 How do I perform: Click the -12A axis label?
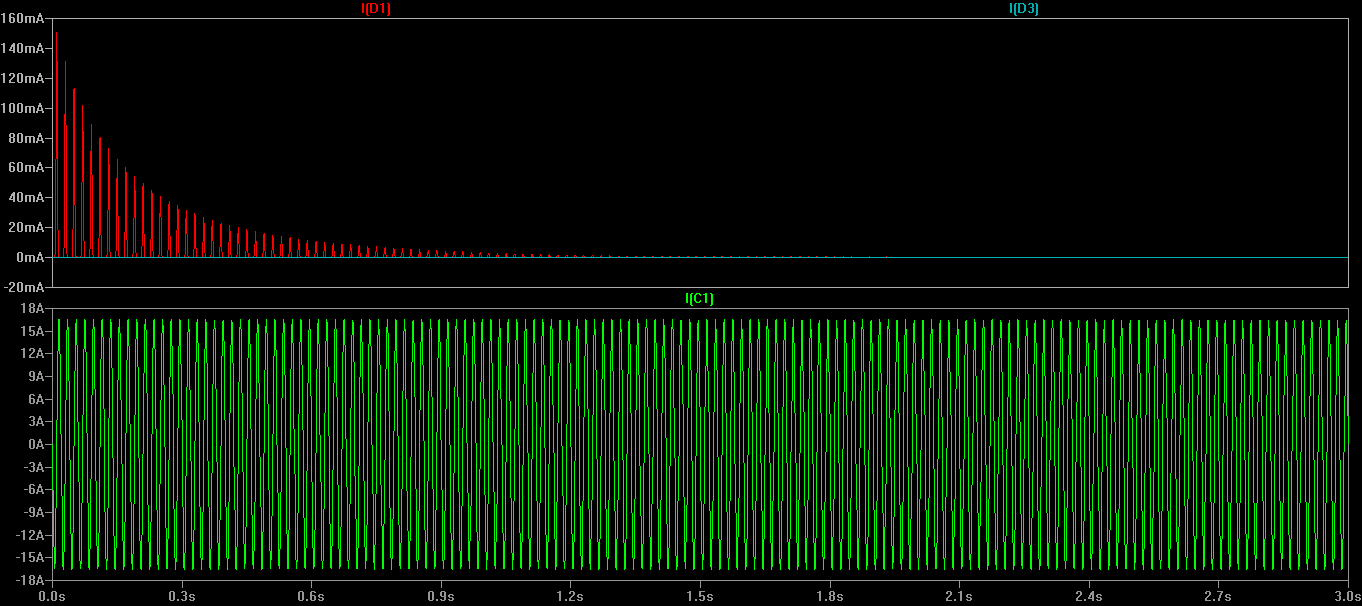pyautogui.click(x=31, y=534)
